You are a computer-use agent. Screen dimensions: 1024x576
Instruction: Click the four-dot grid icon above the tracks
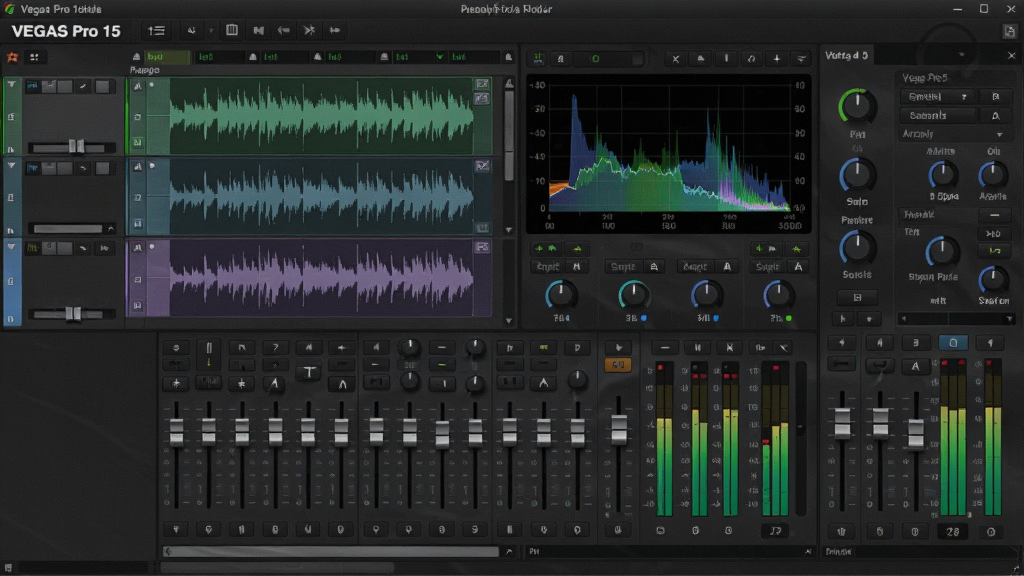pos(34,57)
